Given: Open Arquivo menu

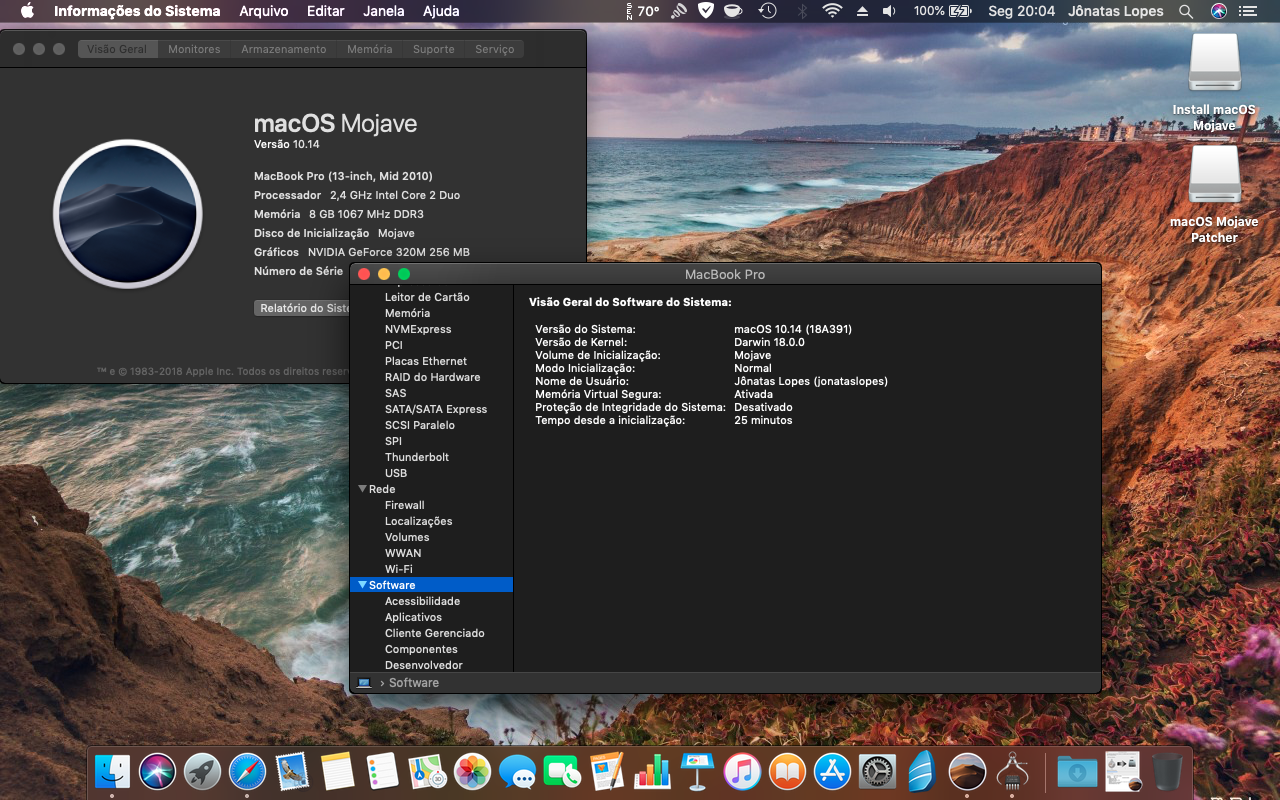Looking at the screenshot, I should pos(264,11).
